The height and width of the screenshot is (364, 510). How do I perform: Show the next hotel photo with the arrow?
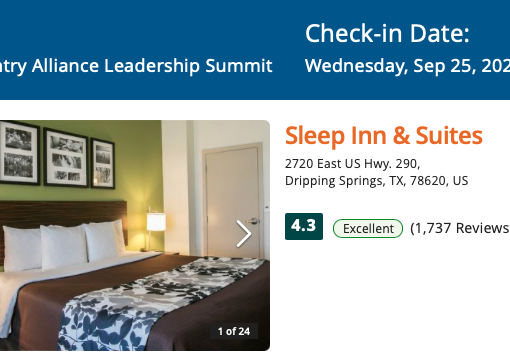click(x=244, y=233)
